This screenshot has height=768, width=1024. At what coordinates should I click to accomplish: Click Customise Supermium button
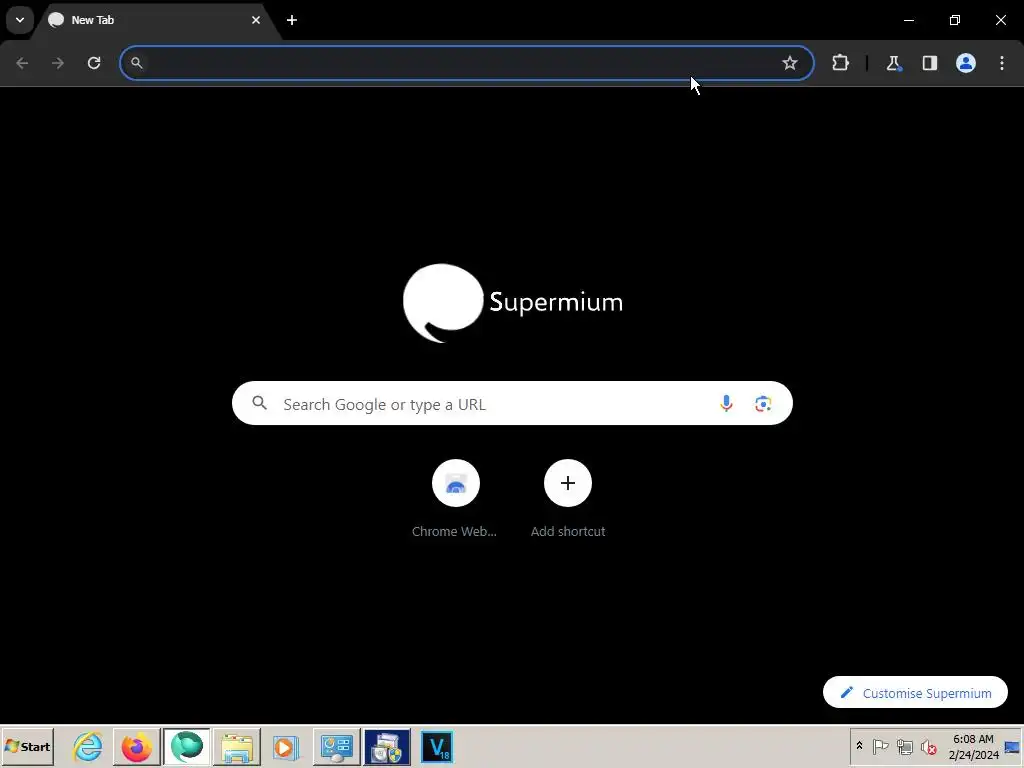coord(915,692)
